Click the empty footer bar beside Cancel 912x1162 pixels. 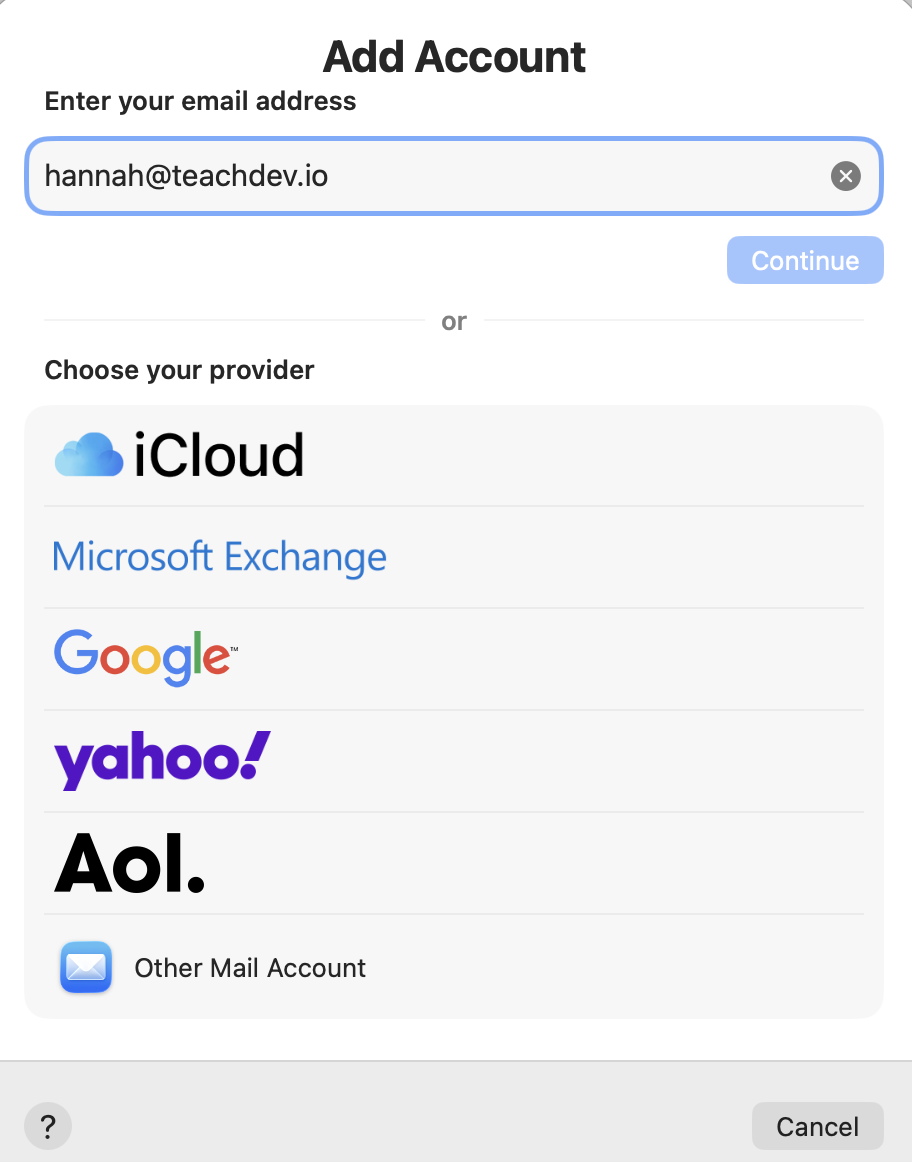pyautogui.click(x=400, y=1126)
